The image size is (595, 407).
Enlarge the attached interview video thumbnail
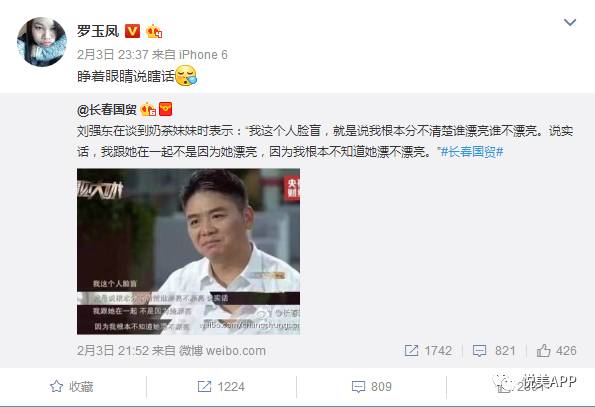(188, 251)
